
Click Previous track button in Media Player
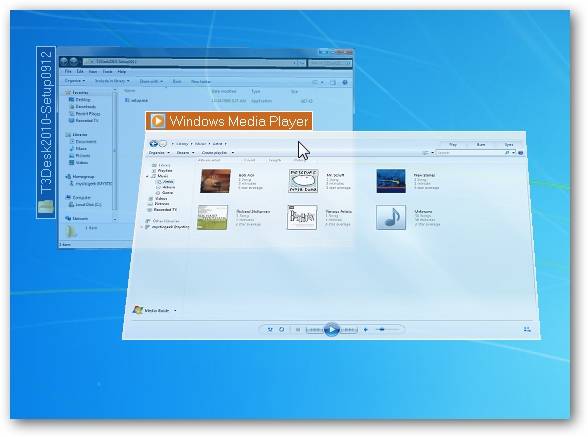[314, 330]
